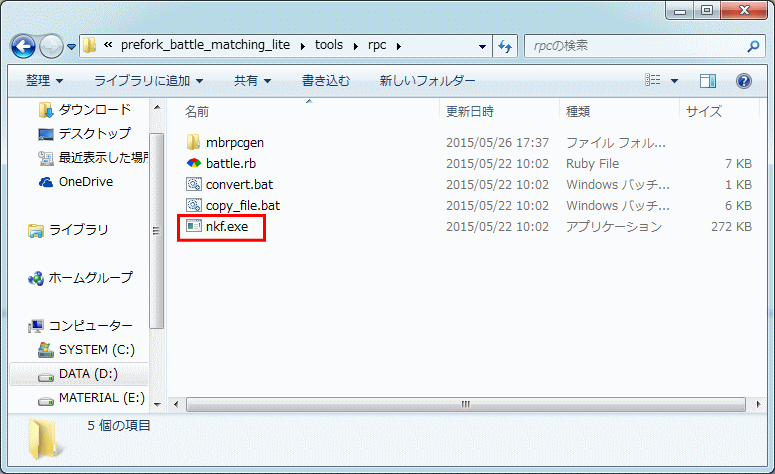Select nkf.exe application icon

point(194,226)
